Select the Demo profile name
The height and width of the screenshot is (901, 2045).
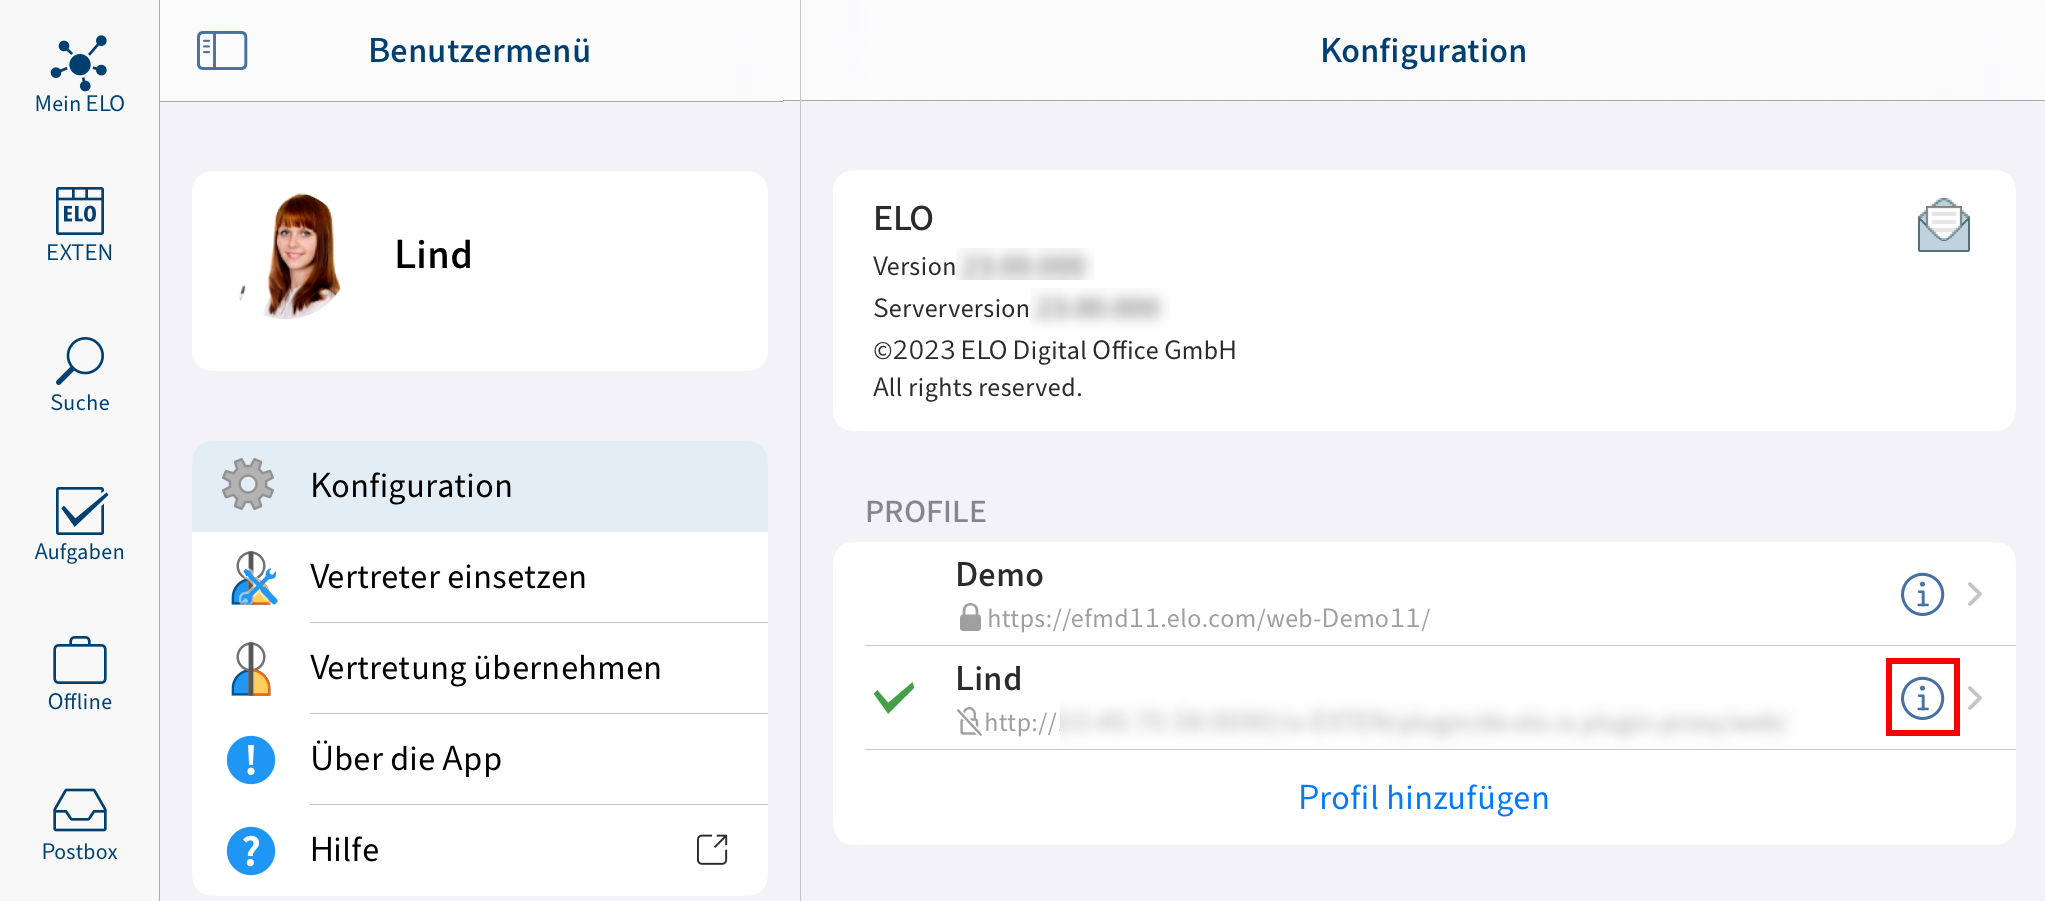pyautogui.click(x=1000, y=575)
